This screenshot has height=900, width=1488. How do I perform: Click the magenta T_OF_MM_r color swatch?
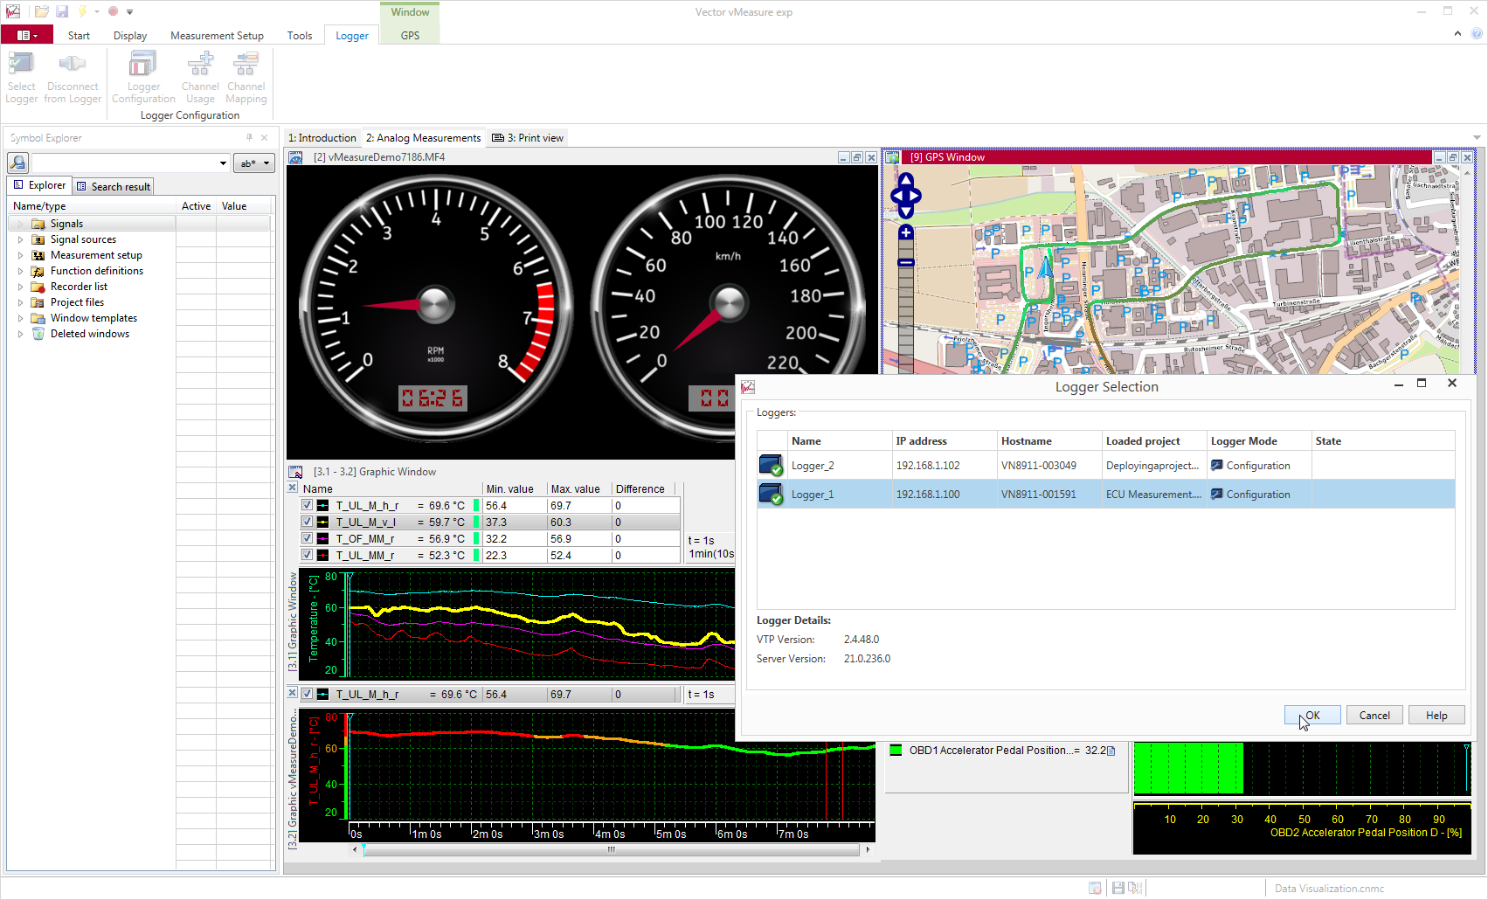click(322, 538)
